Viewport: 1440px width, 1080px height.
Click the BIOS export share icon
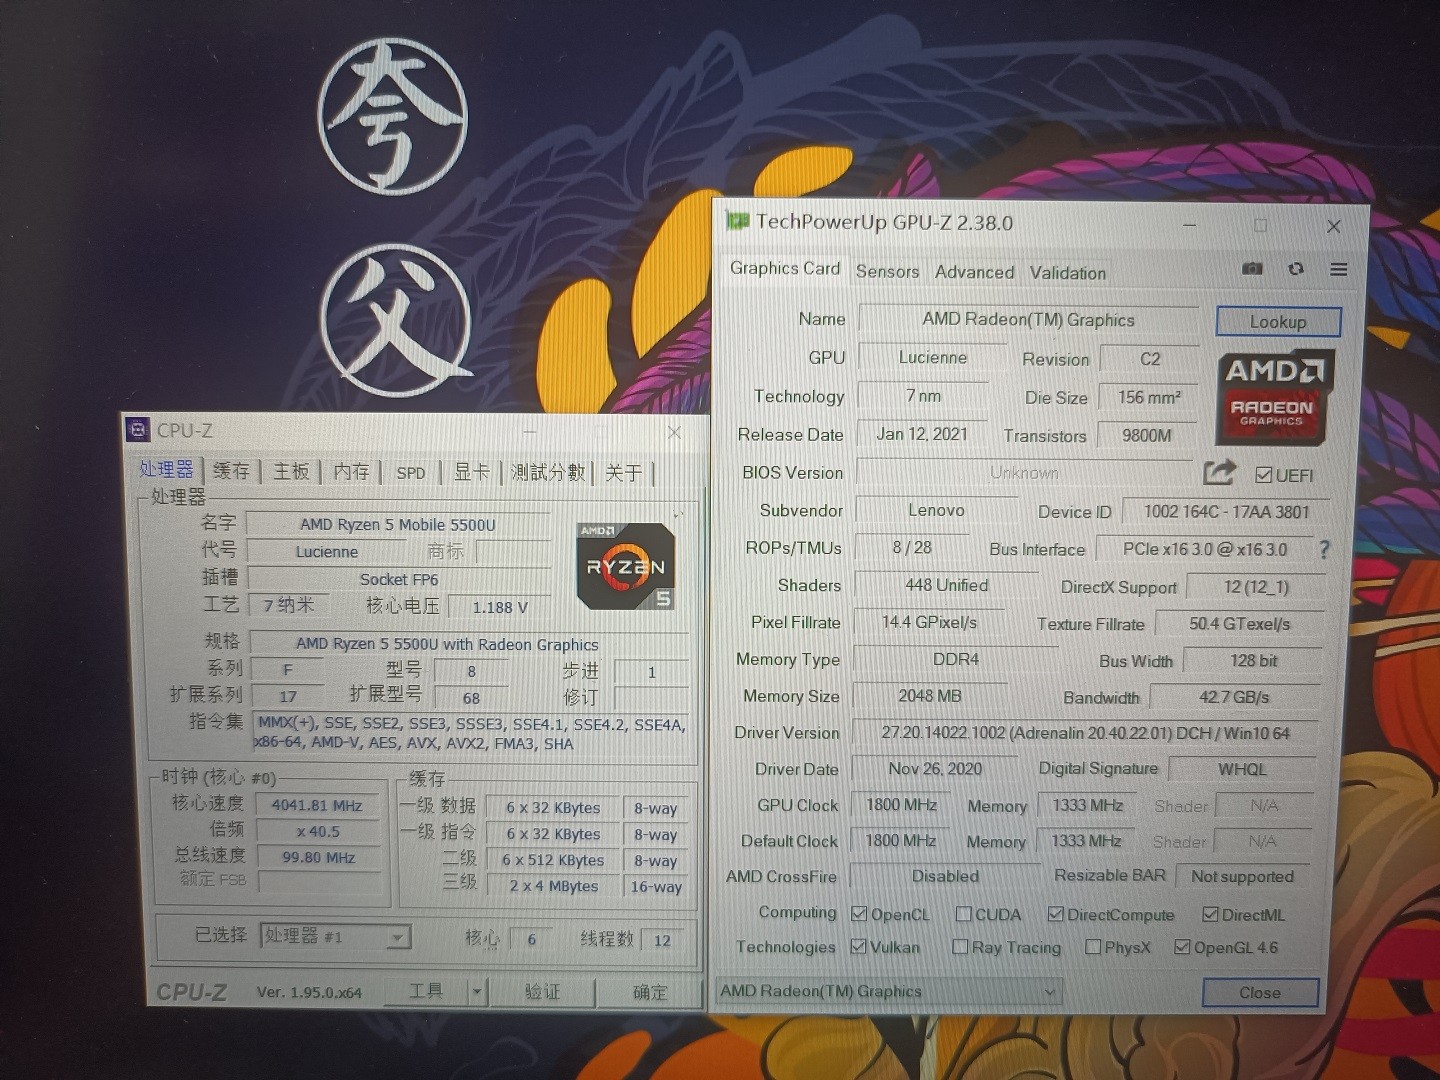(1219, 472)
